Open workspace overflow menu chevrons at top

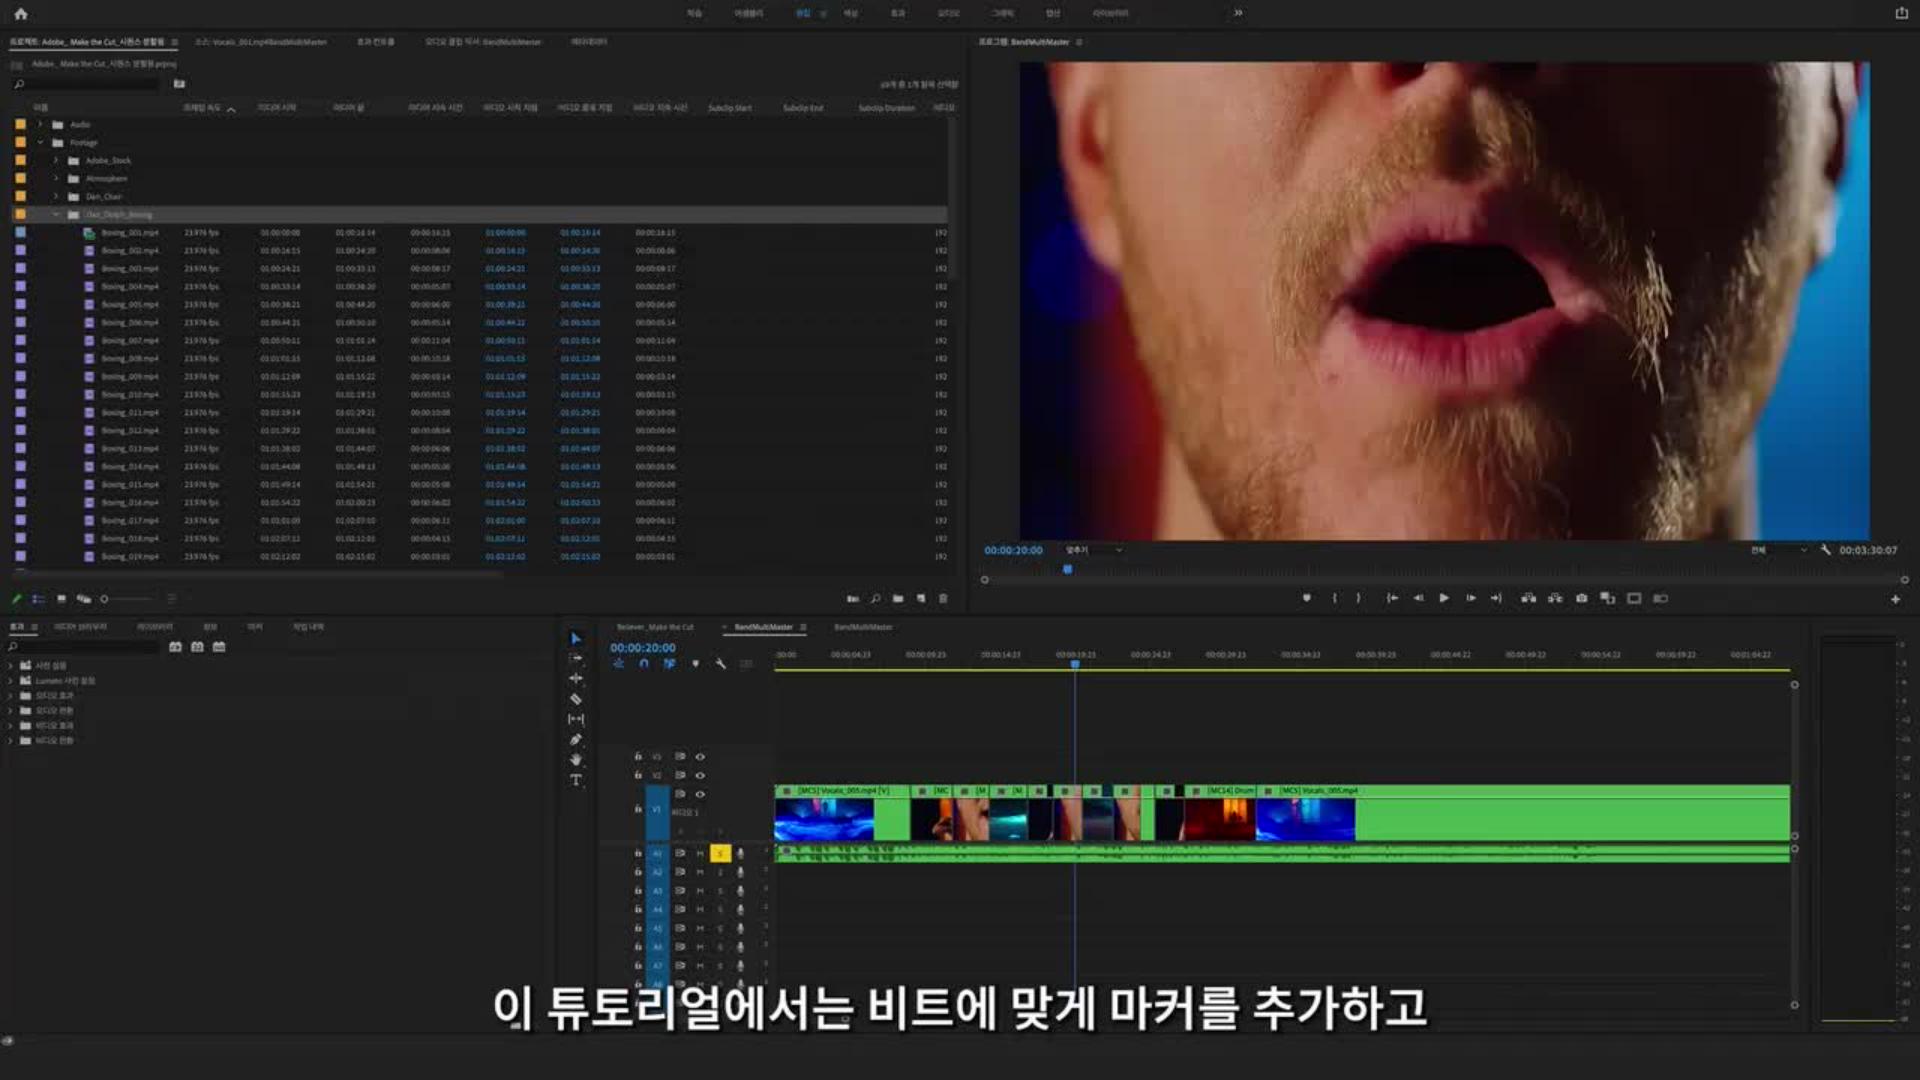pyautogui.click(x=1238, y=13)
